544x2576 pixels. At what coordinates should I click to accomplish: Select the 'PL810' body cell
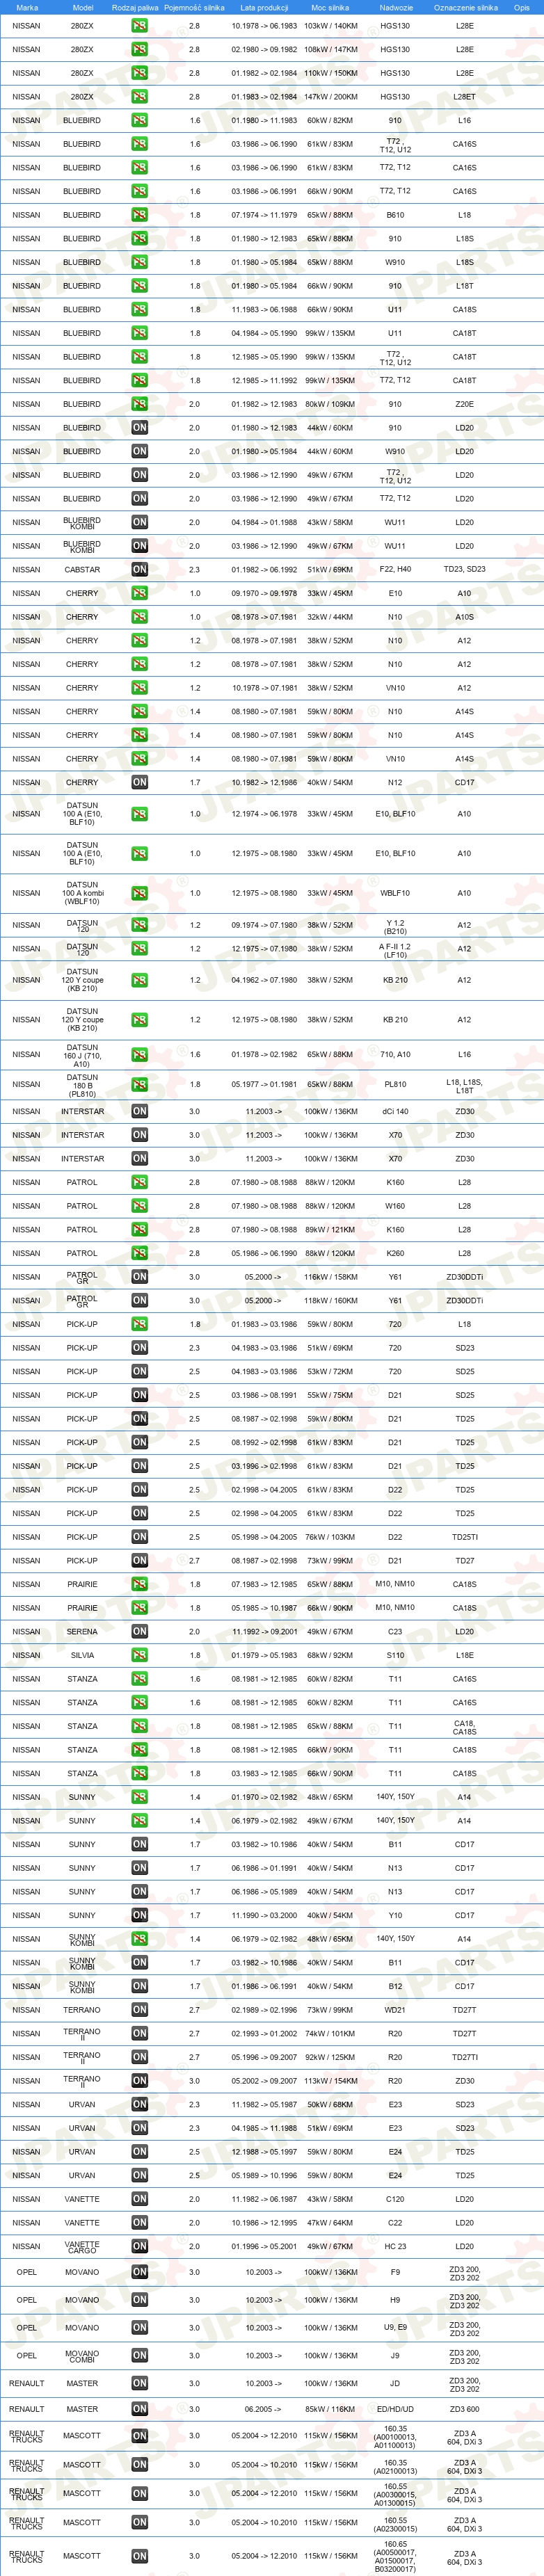(395, 1084)
